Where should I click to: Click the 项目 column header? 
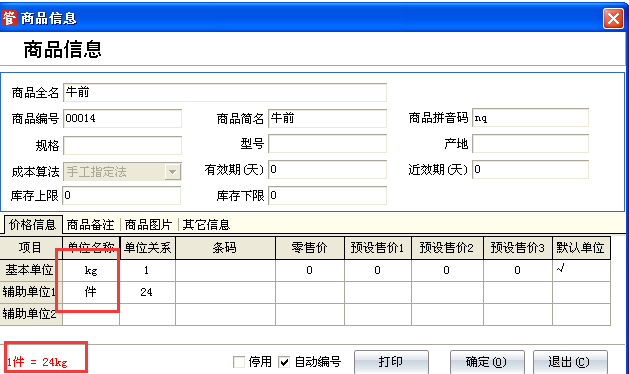coord(31,248)
